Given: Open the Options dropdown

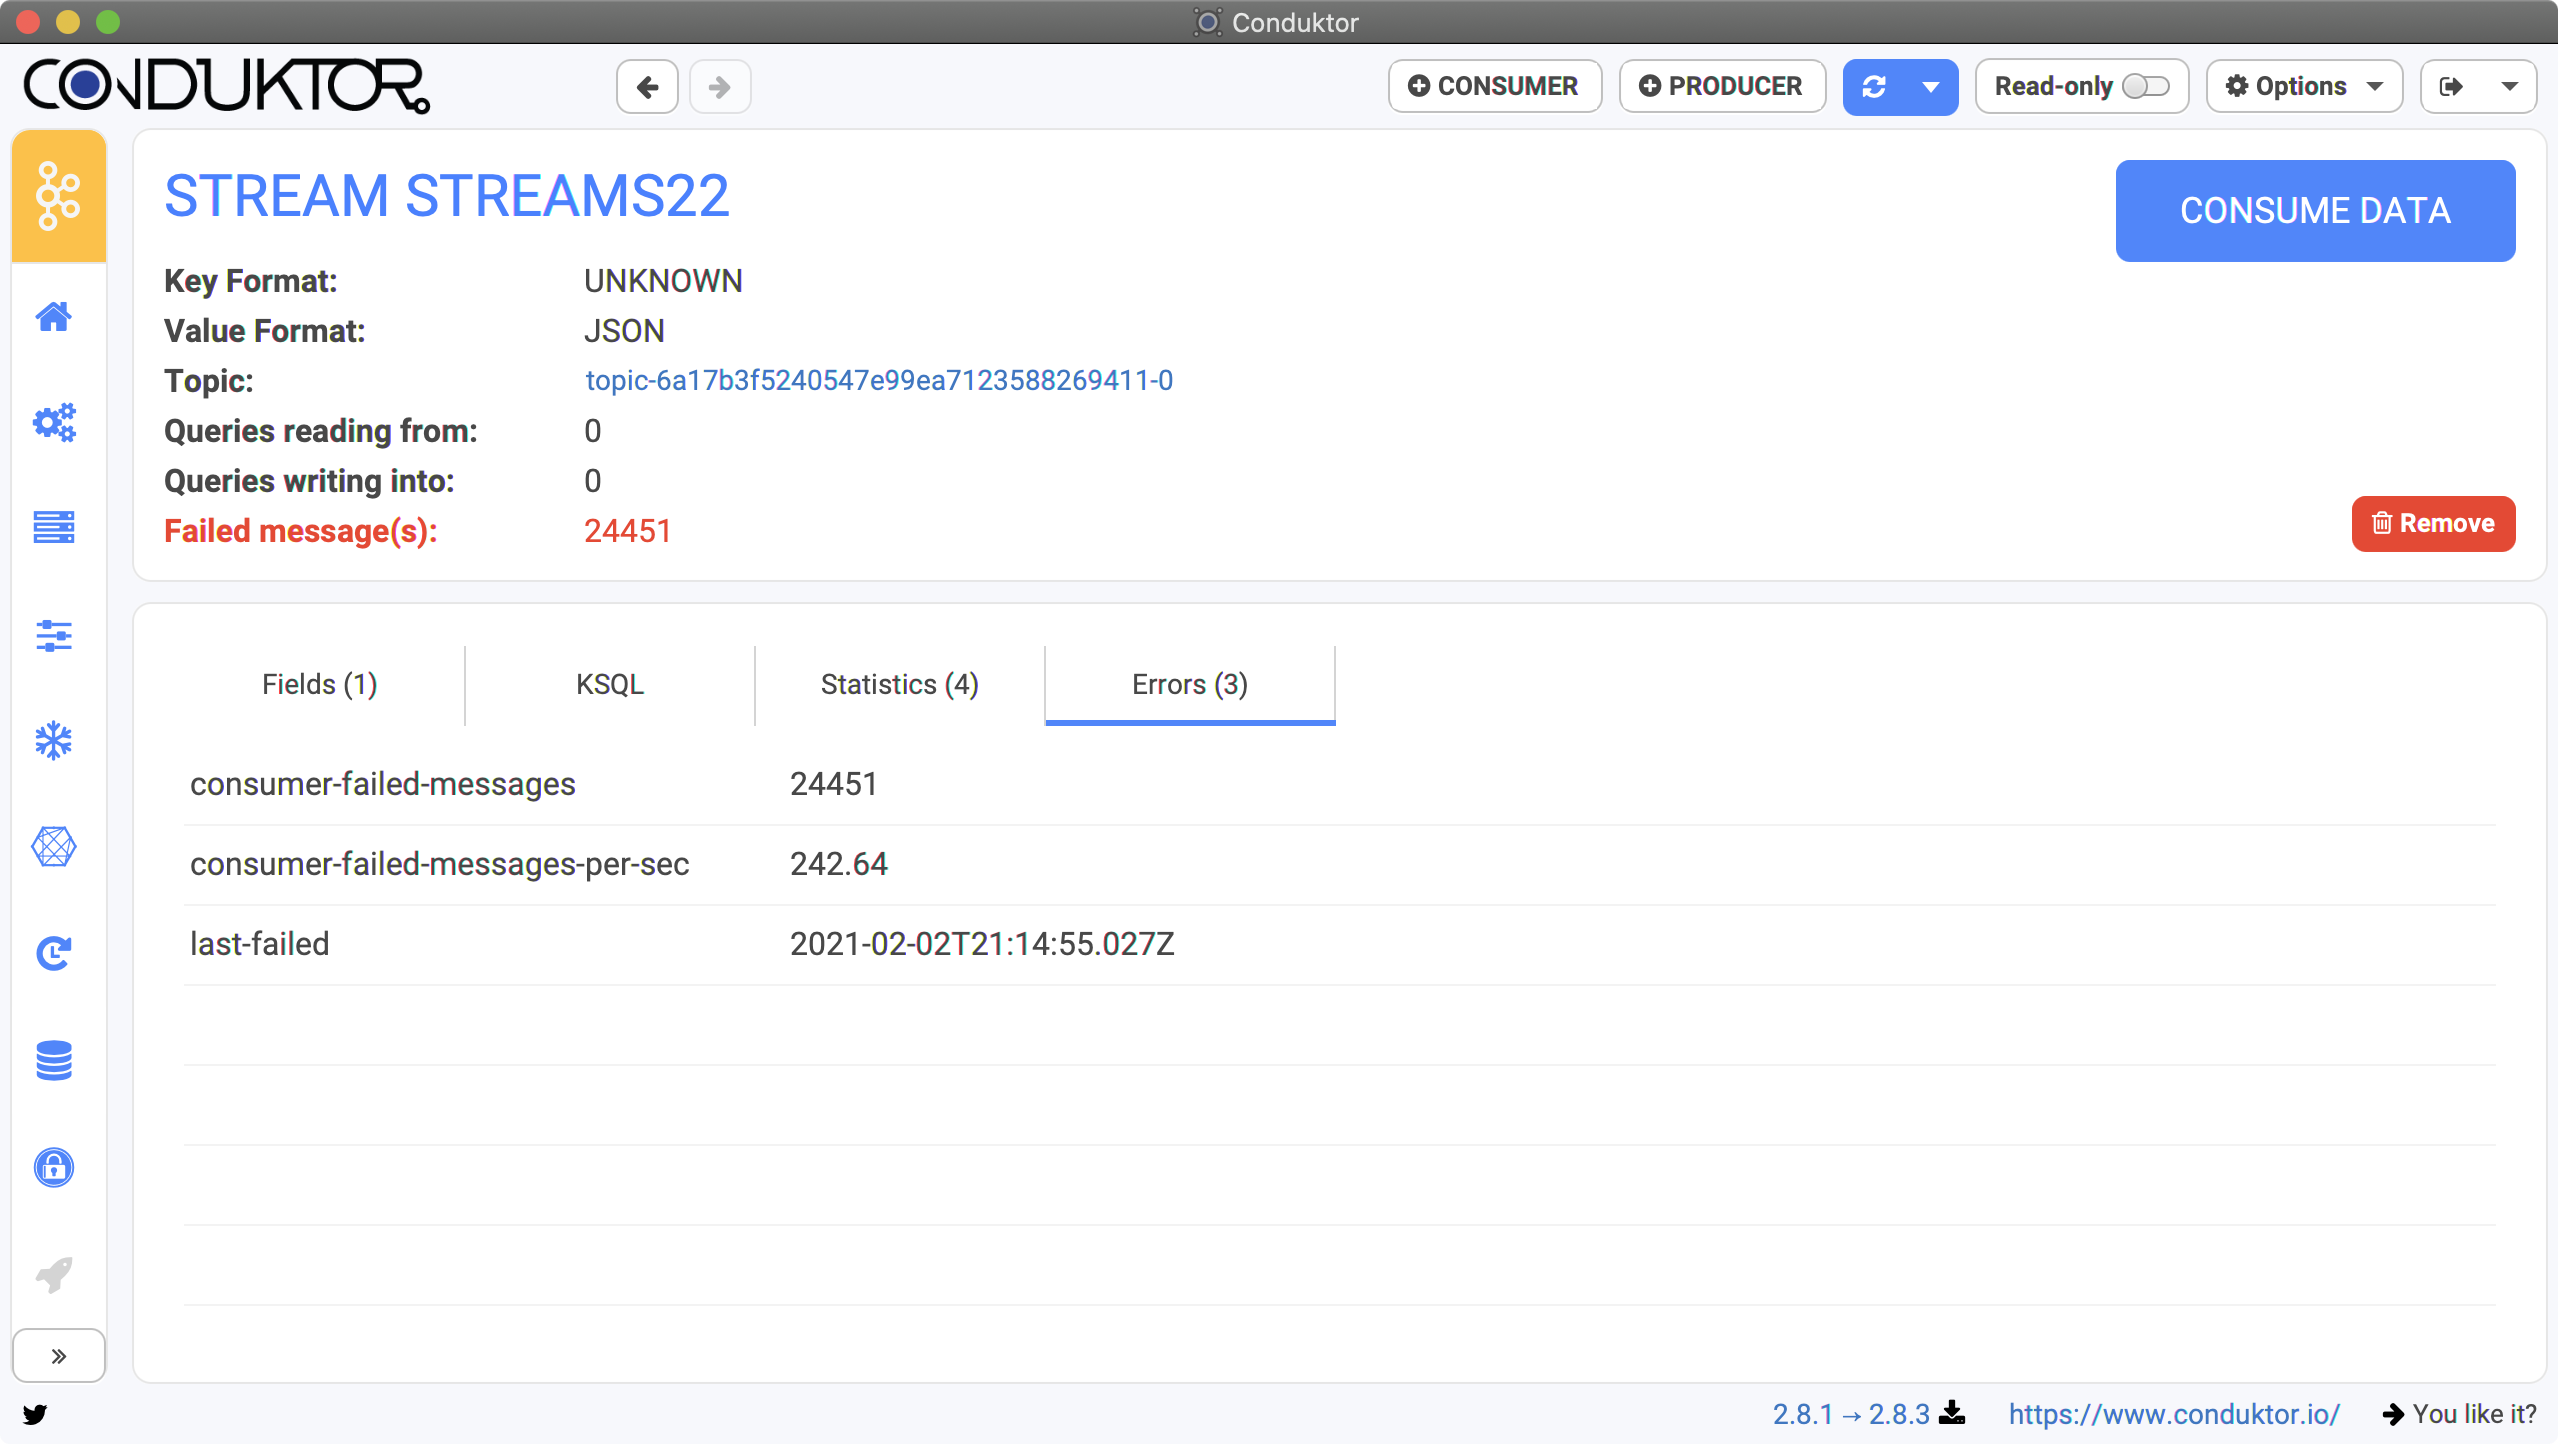Looking at the screenshot, I should 2304,87.
